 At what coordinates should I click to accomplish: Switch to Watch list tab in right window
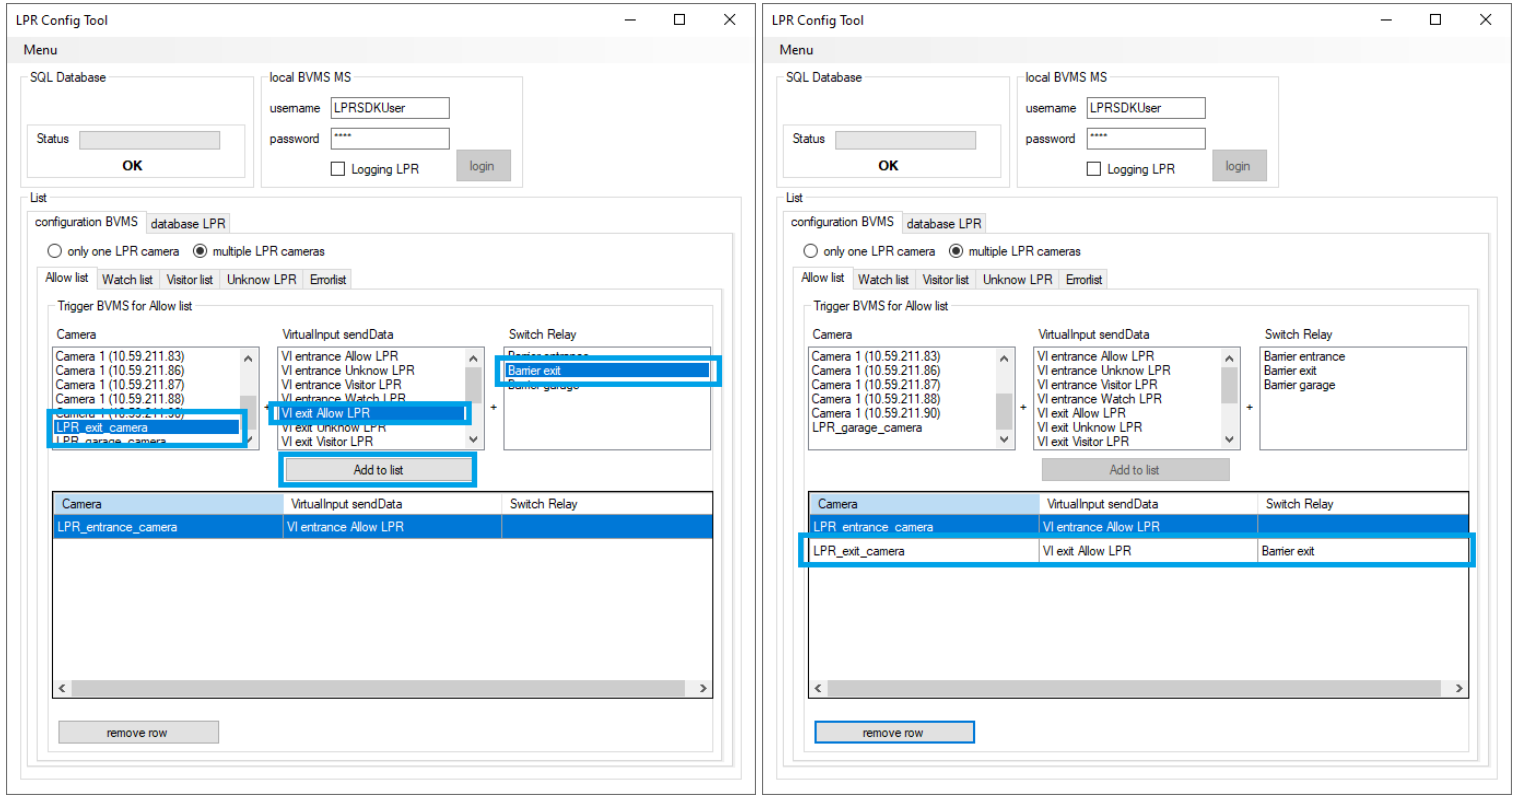pyautogui.click(x=883, y=279)
